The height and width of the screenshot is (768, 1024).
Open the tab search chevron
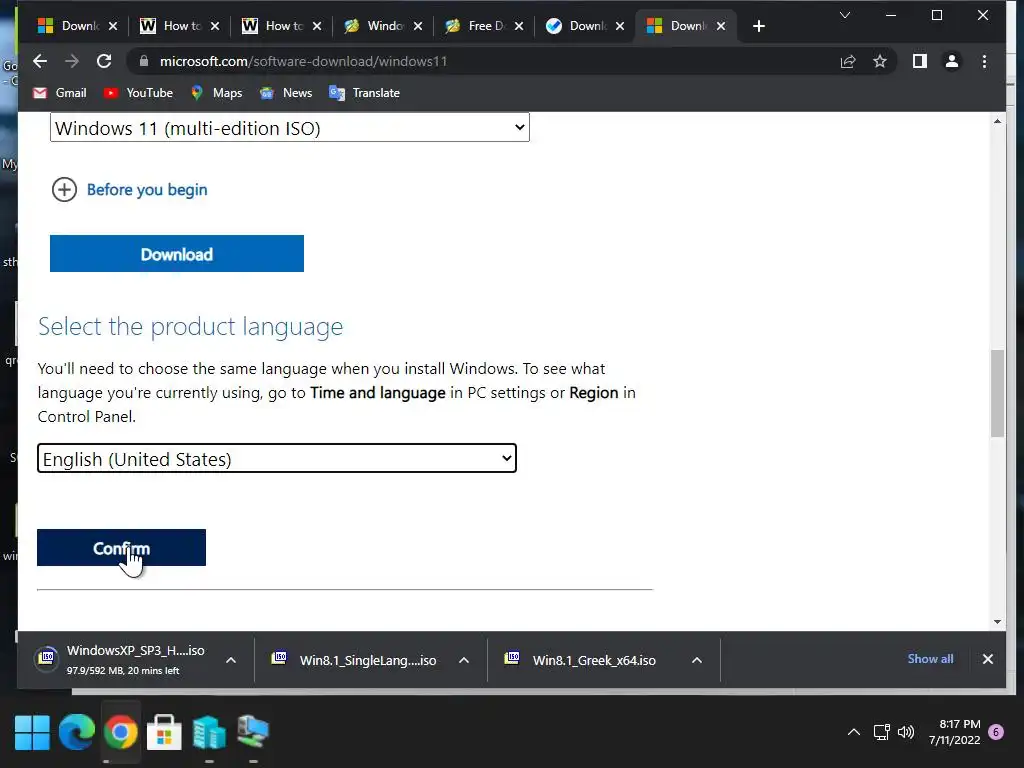[x=844, y=15]
